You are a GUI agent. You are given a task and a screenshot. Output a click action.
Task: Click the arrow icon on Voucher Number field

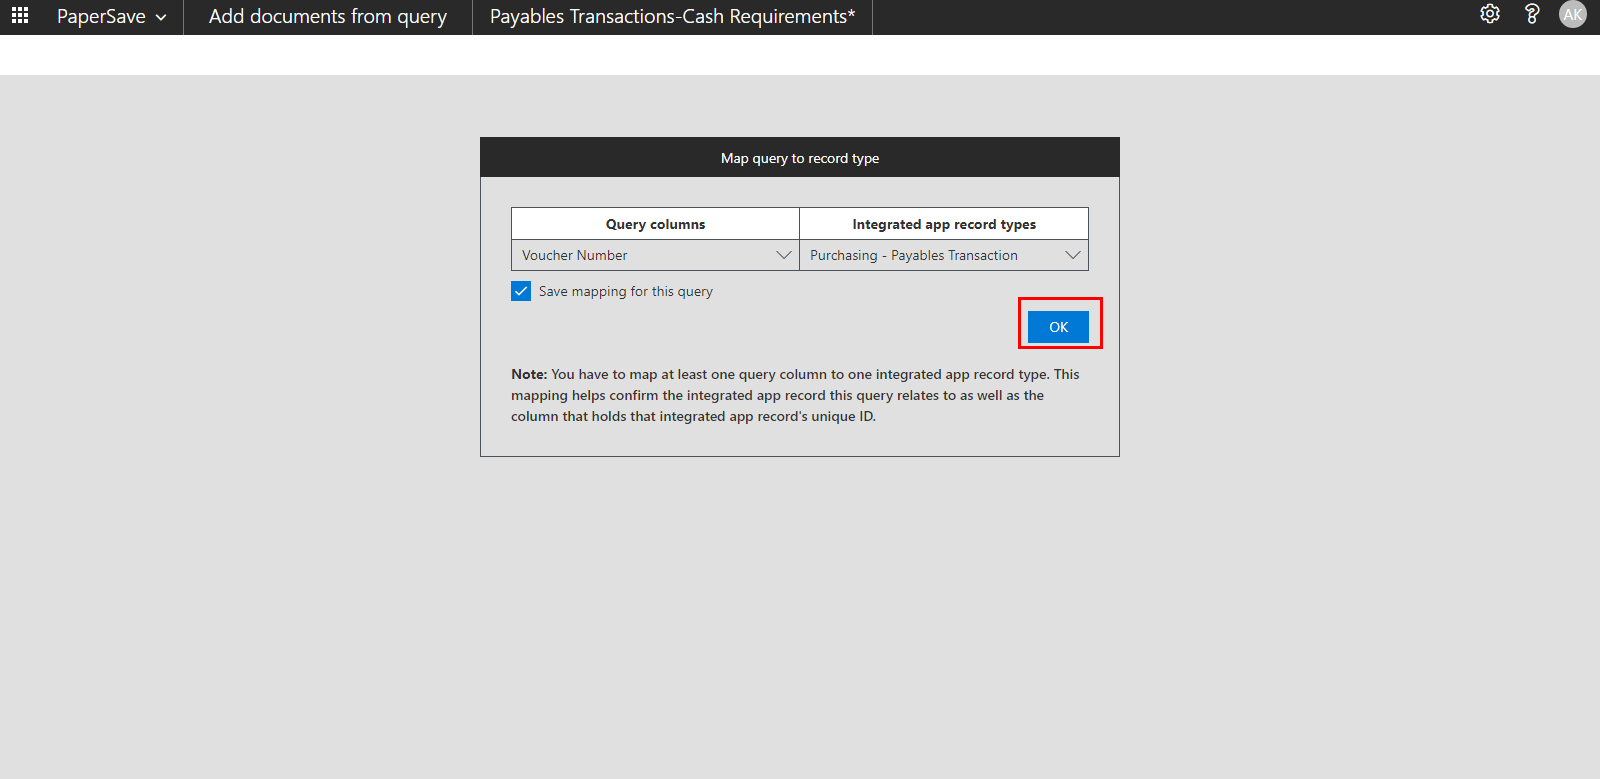[784, 255]
